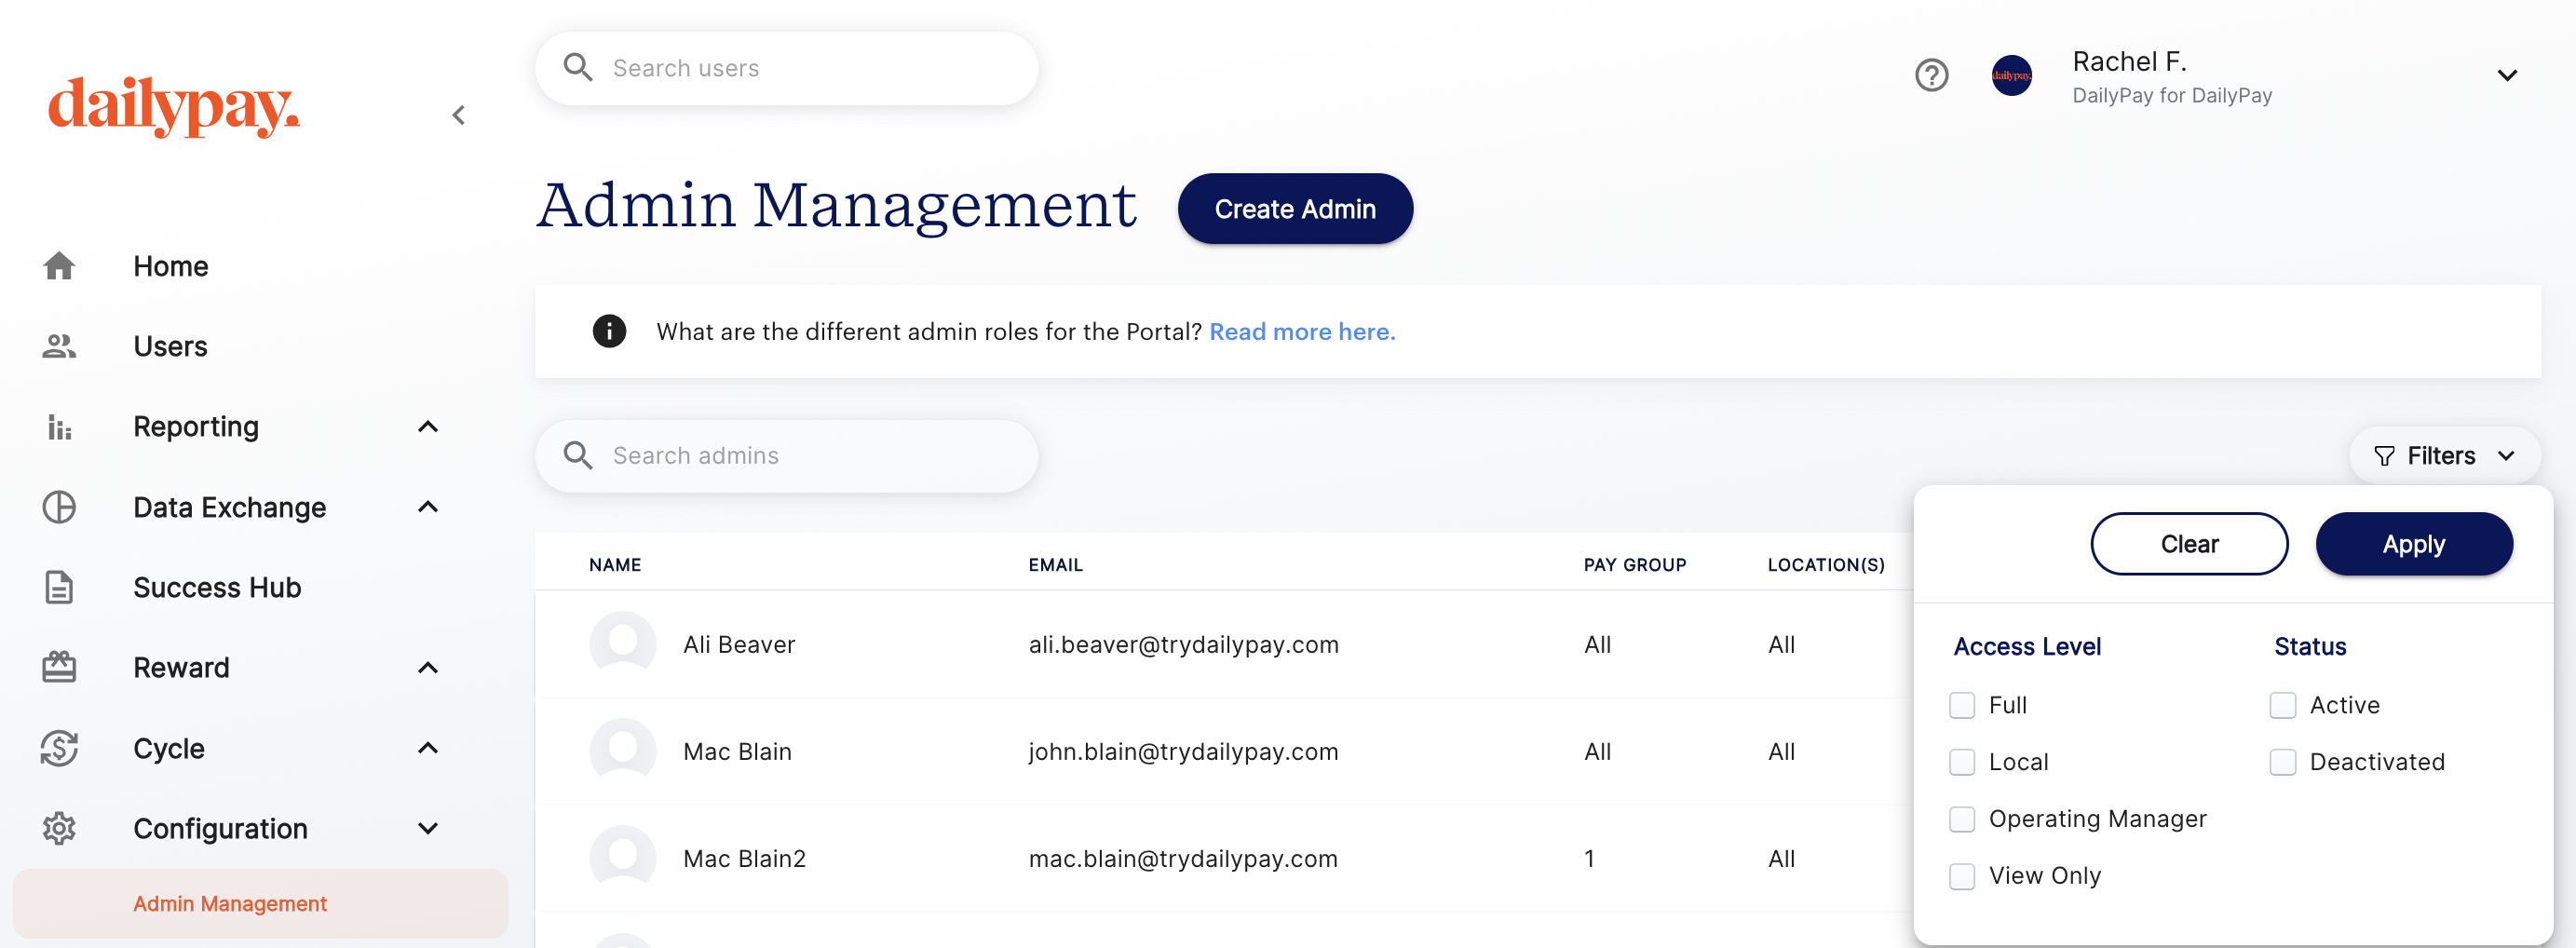Click the funnel icon on Filters
Image resolution: width=2576 pixels, height=948 pixels.
[x=2384, y=456]
